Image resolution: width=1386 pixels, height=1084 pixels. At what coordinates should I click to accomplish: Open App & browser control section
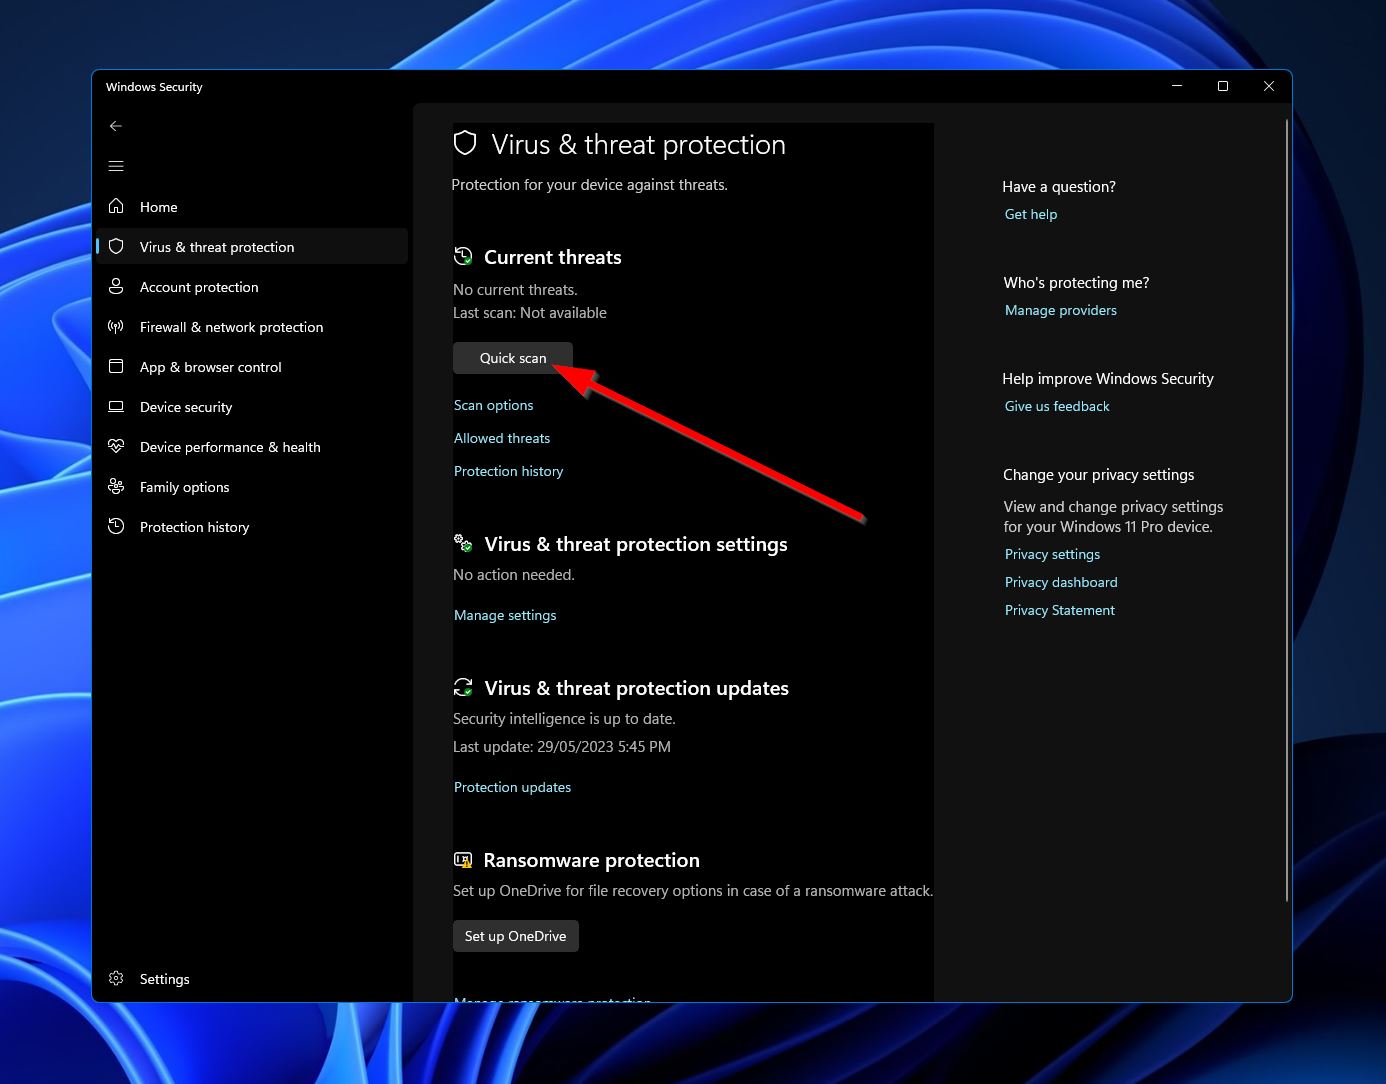252,366
